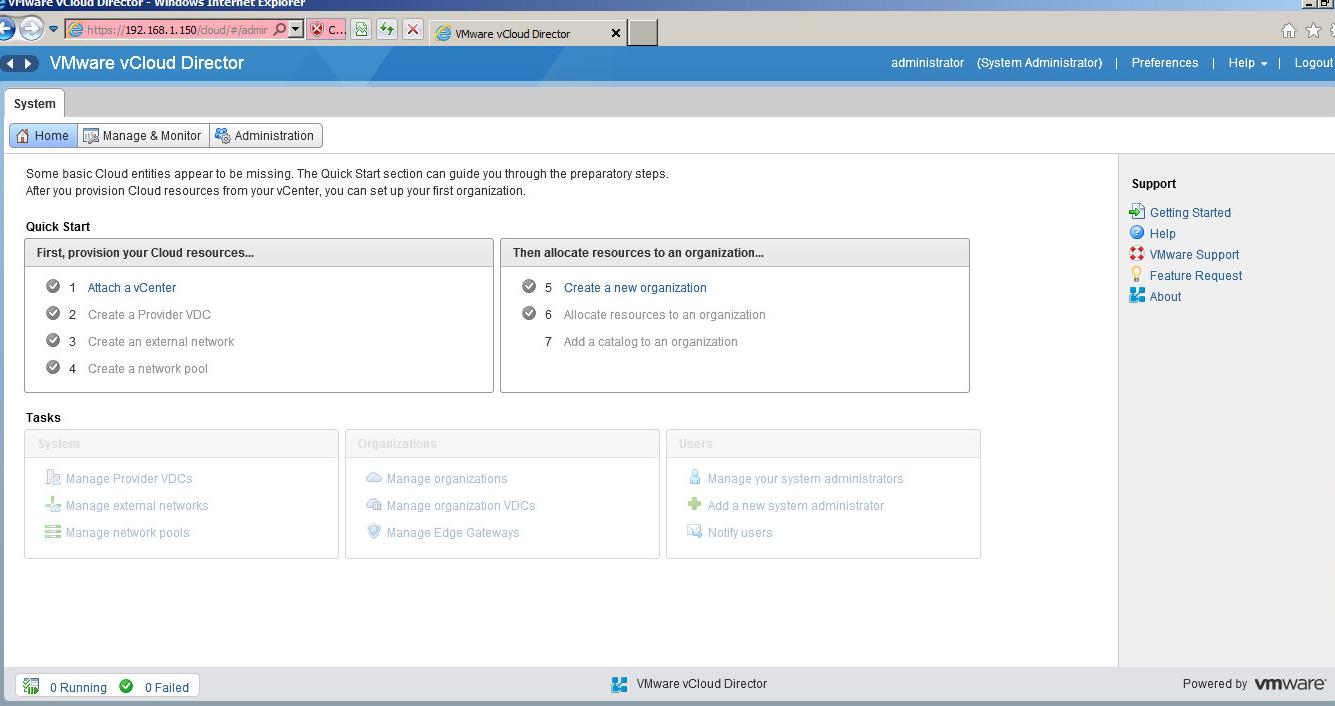Click the IE home icon
Screen dimensions: 1335x706
pos(1289,31)
